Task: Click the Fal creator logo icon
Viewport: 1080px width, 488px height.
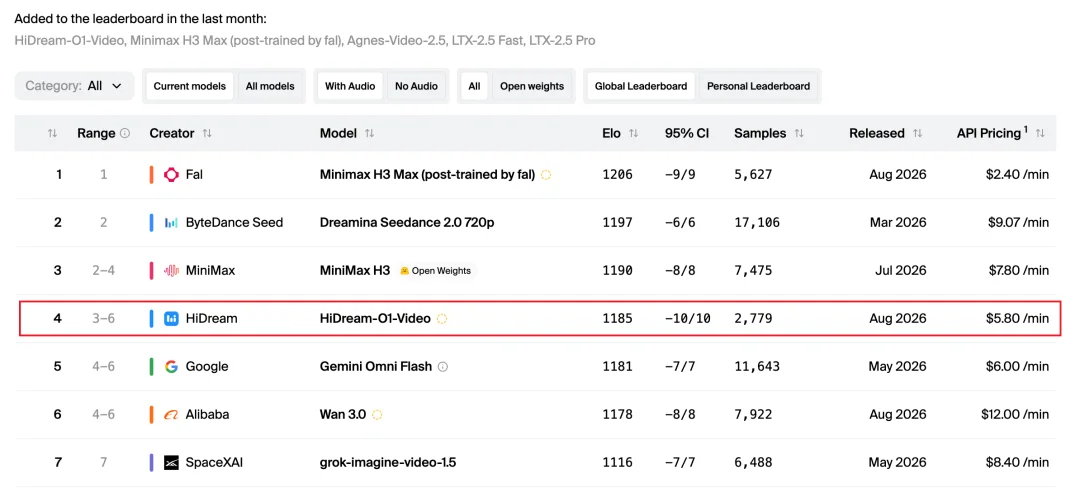Action: (172, 175)
